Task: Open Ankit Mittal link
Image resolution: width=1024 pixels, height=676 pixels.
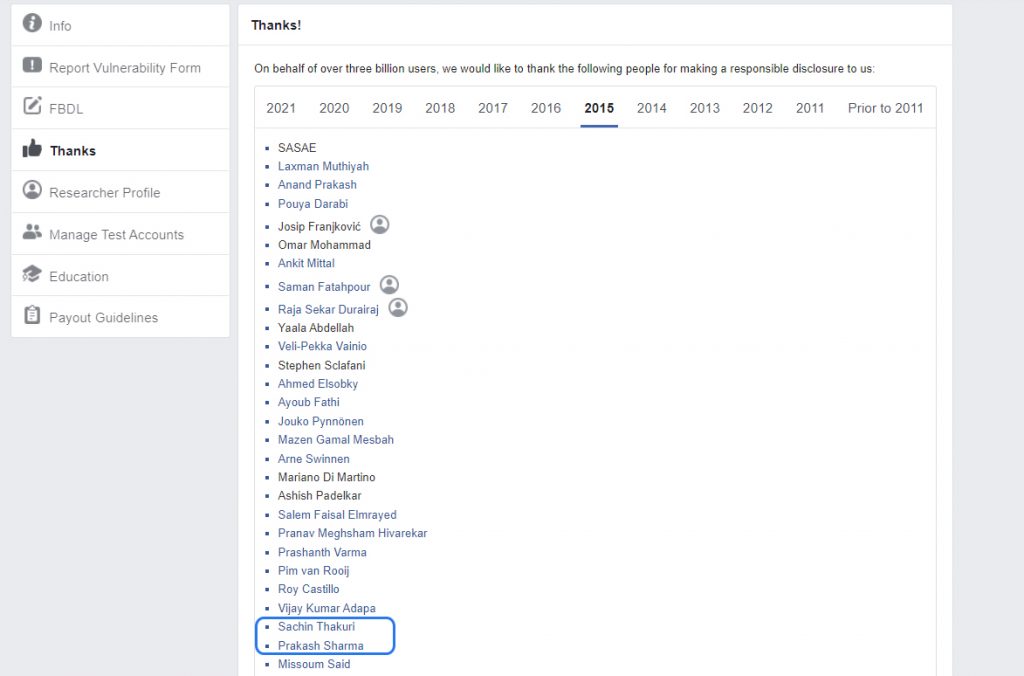Action: coord(306,263)
